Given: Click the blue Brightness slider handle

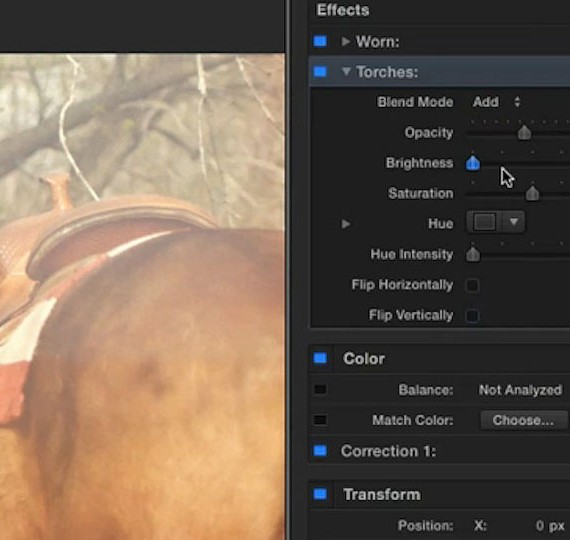Looking at the screenshot, I should [x=473, y=163].
